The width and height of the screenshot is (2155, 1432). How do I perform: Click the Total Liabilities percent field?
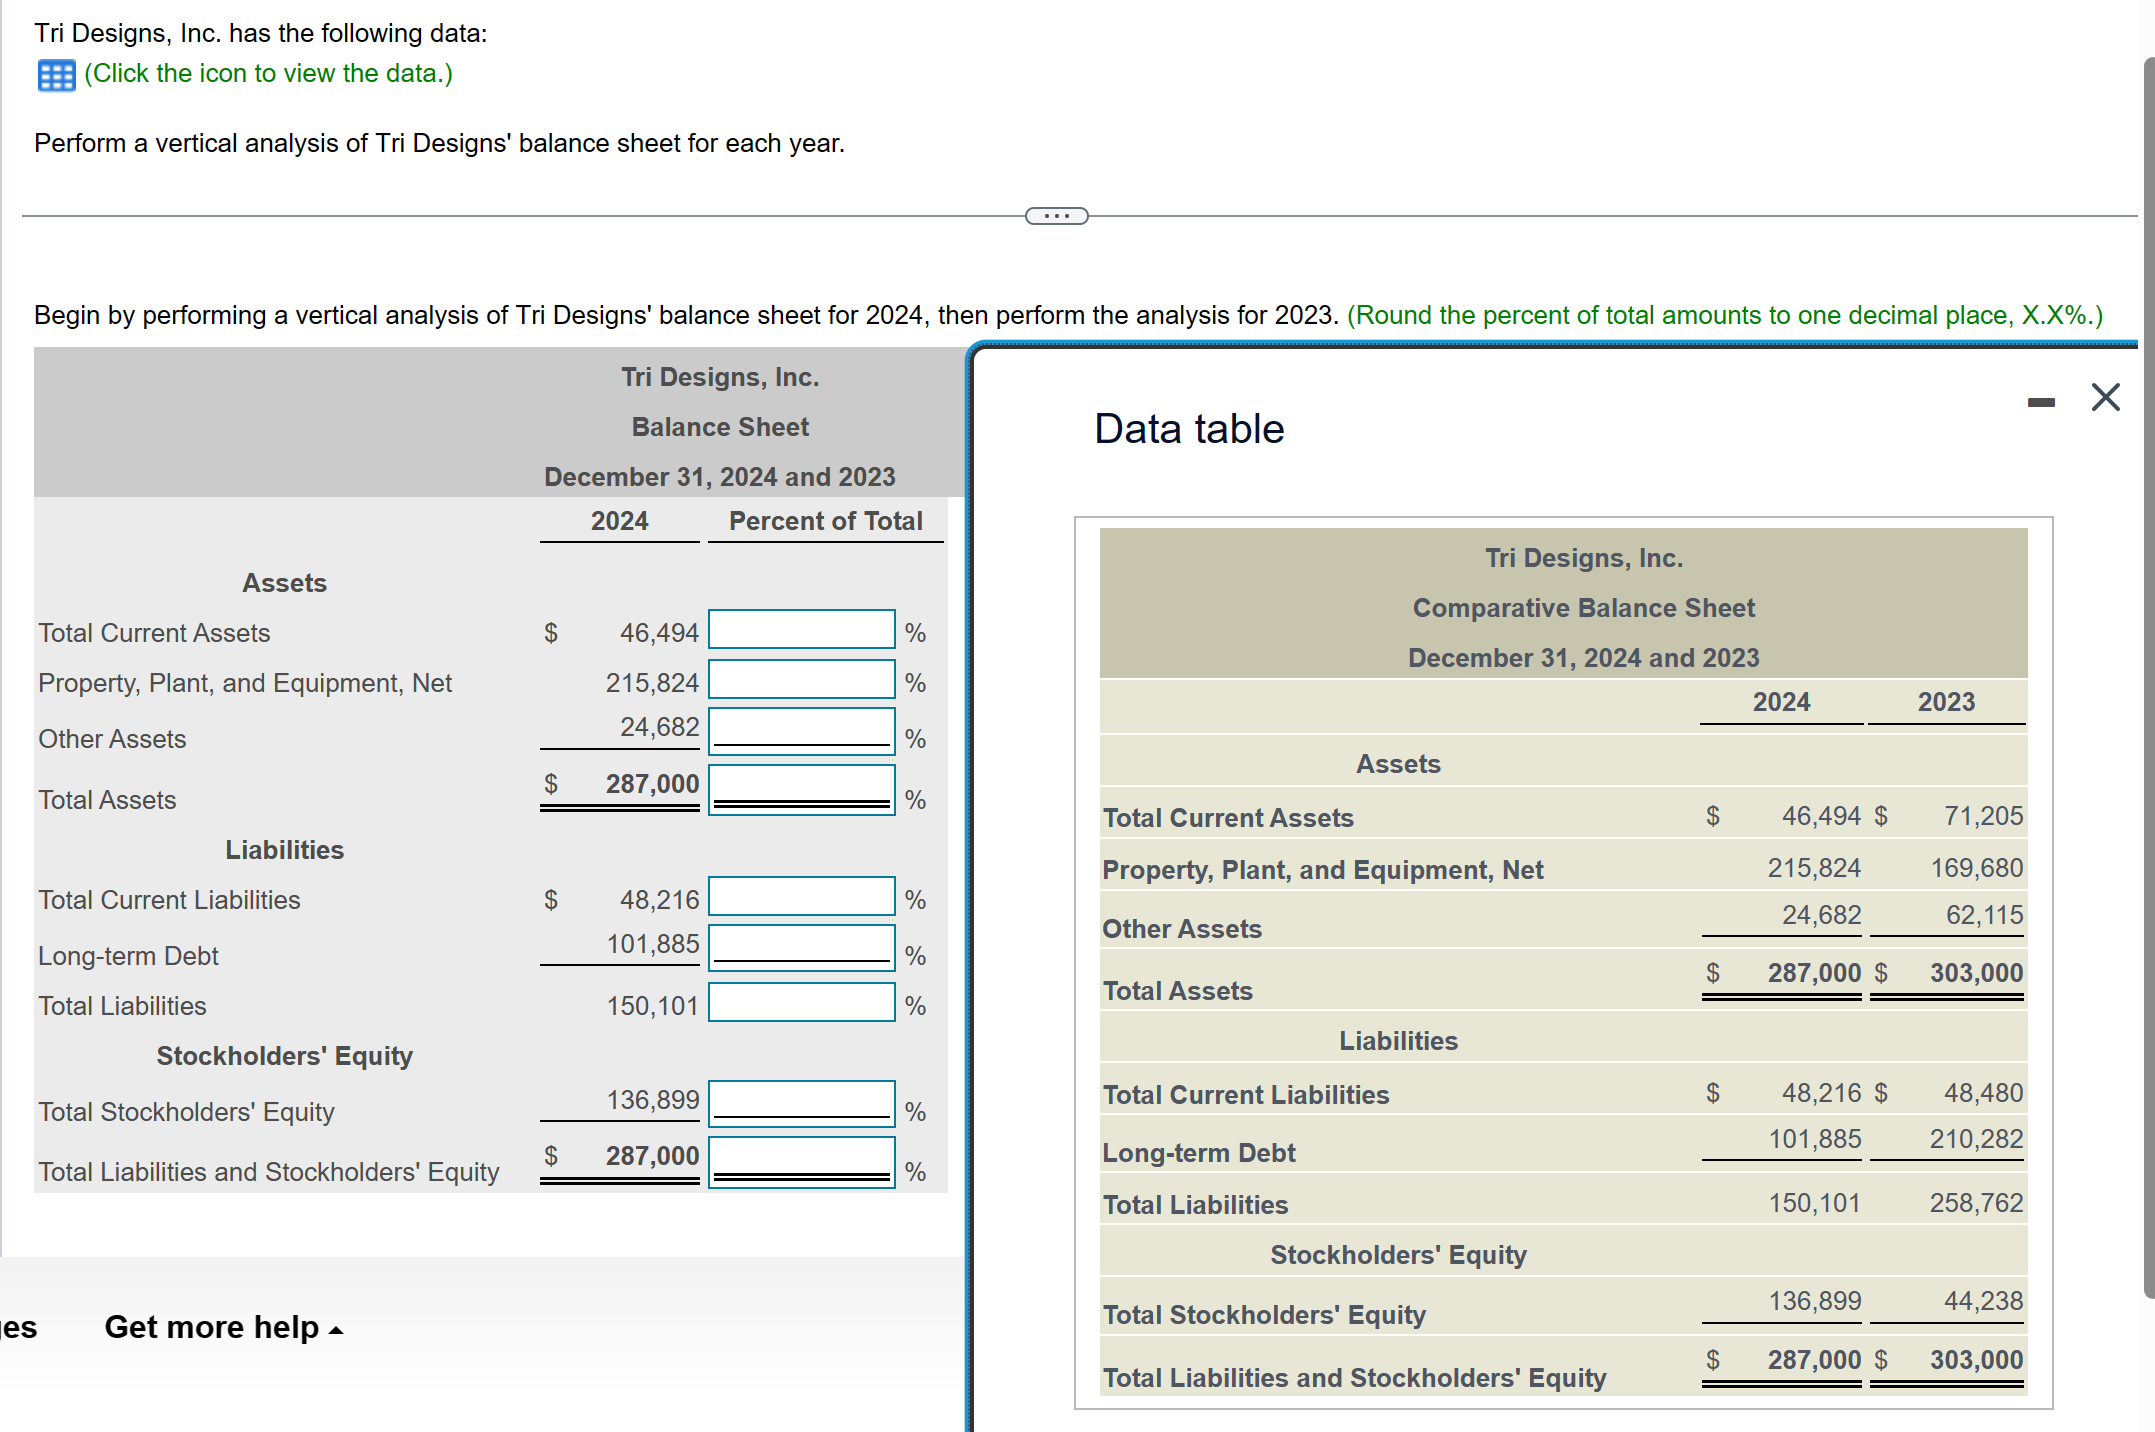point(800,1002)
